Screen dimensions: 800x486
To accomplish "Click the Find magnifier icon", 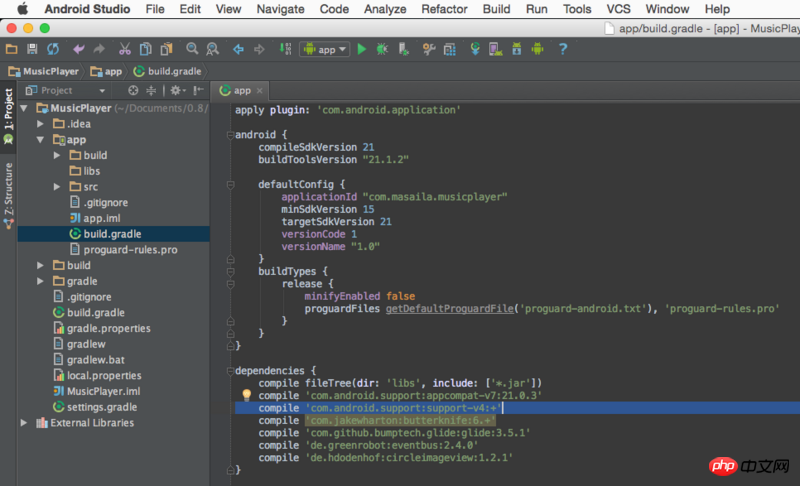I will pos(192,49).
